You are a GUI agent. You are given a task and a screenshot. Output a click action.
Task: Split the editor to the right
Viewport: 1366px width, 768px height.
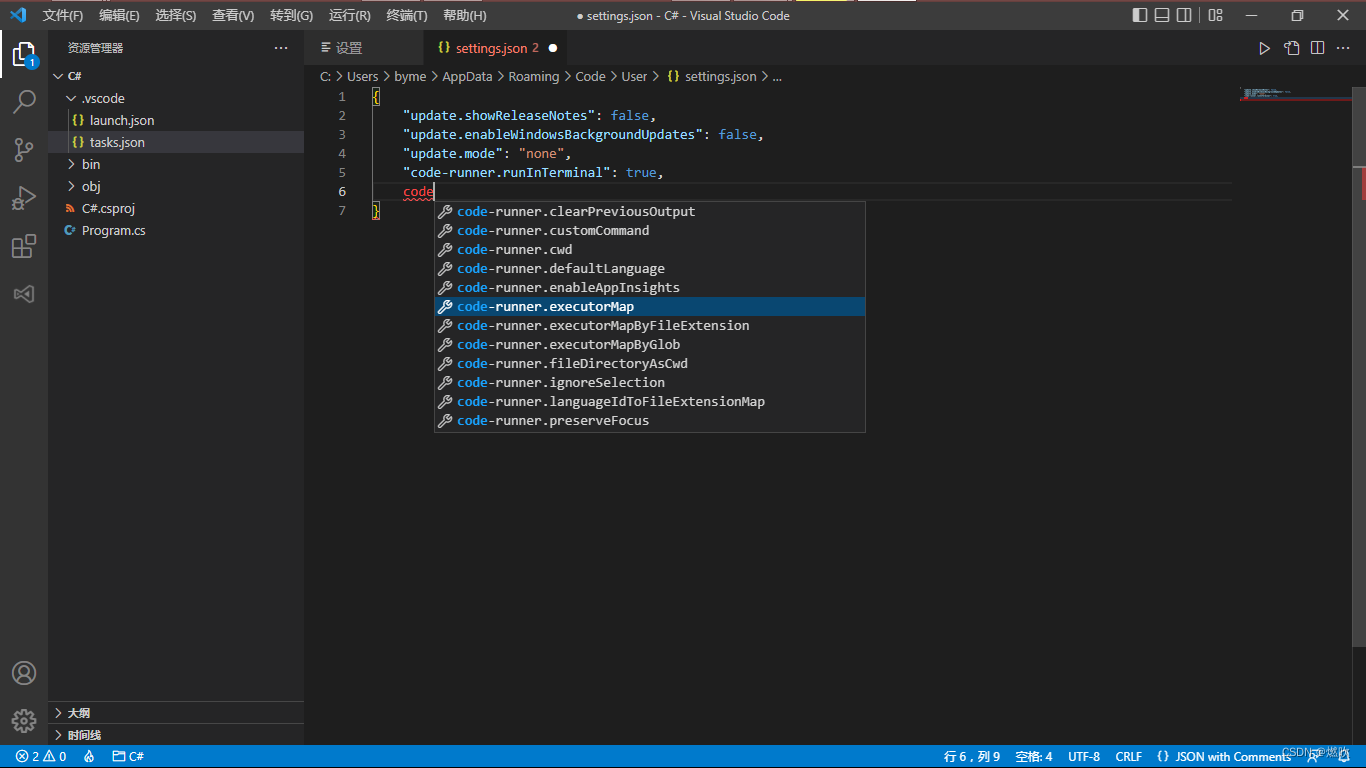(x=1318, y=48)
